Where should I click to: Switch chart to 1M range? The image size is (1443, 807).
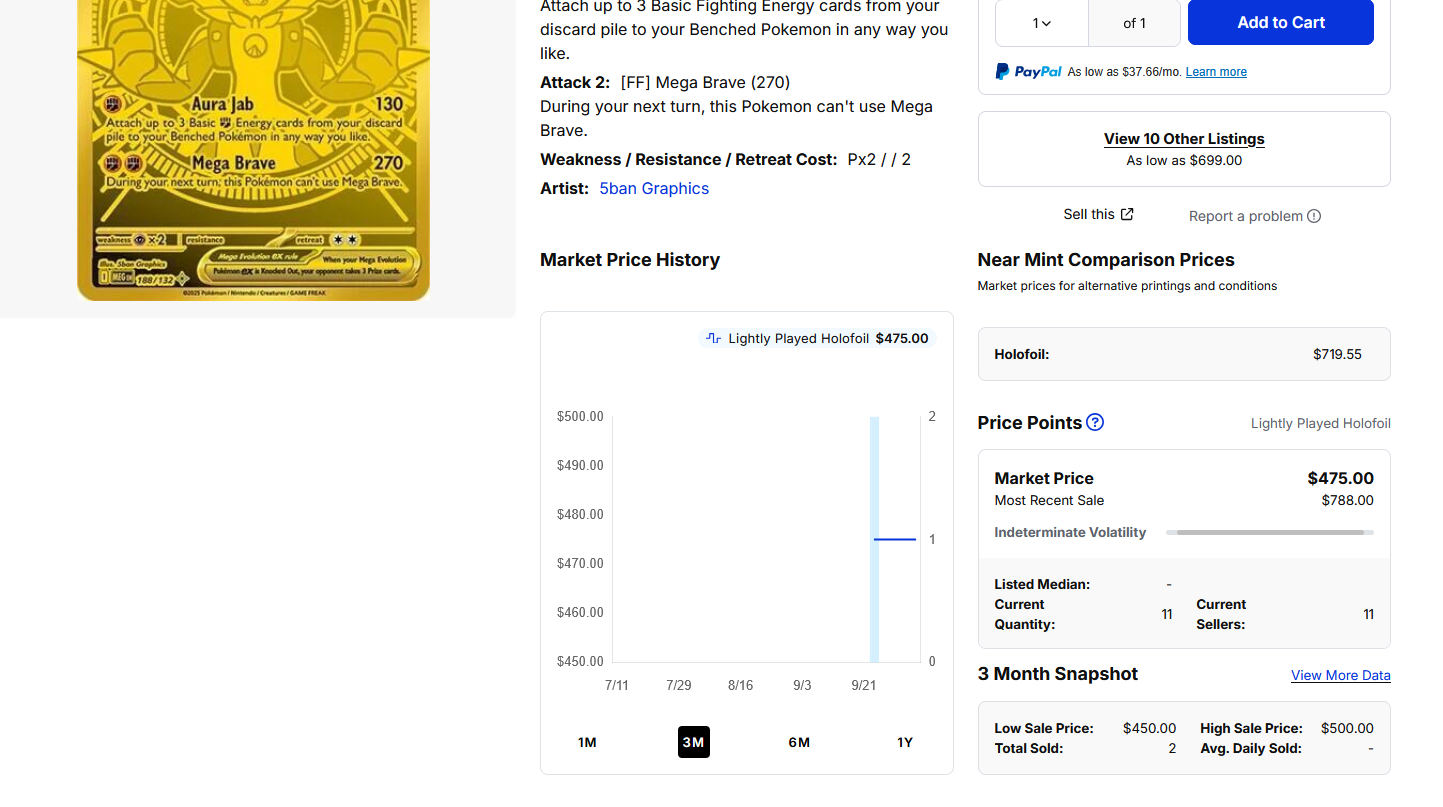587,742
